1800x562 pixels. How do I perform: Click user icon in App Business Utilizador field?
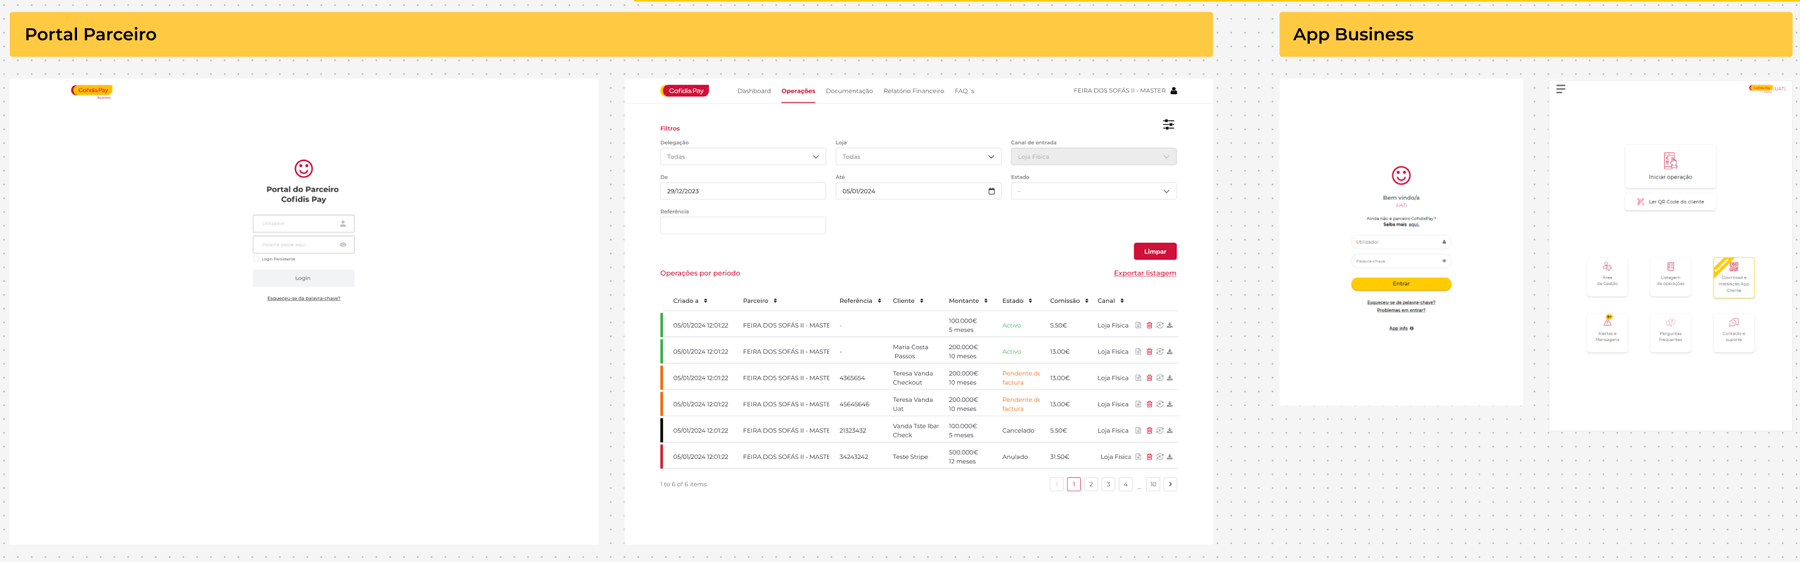click(1444, 242)
